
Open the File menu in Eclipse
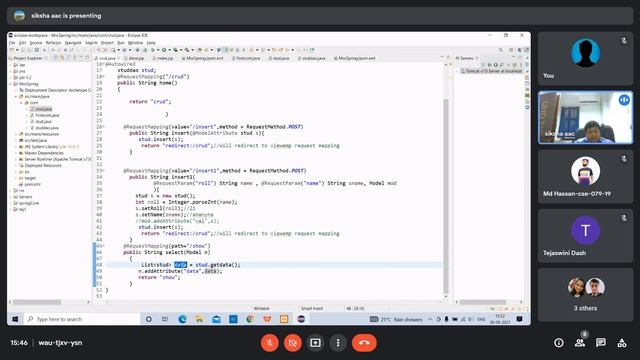(12, 43)
